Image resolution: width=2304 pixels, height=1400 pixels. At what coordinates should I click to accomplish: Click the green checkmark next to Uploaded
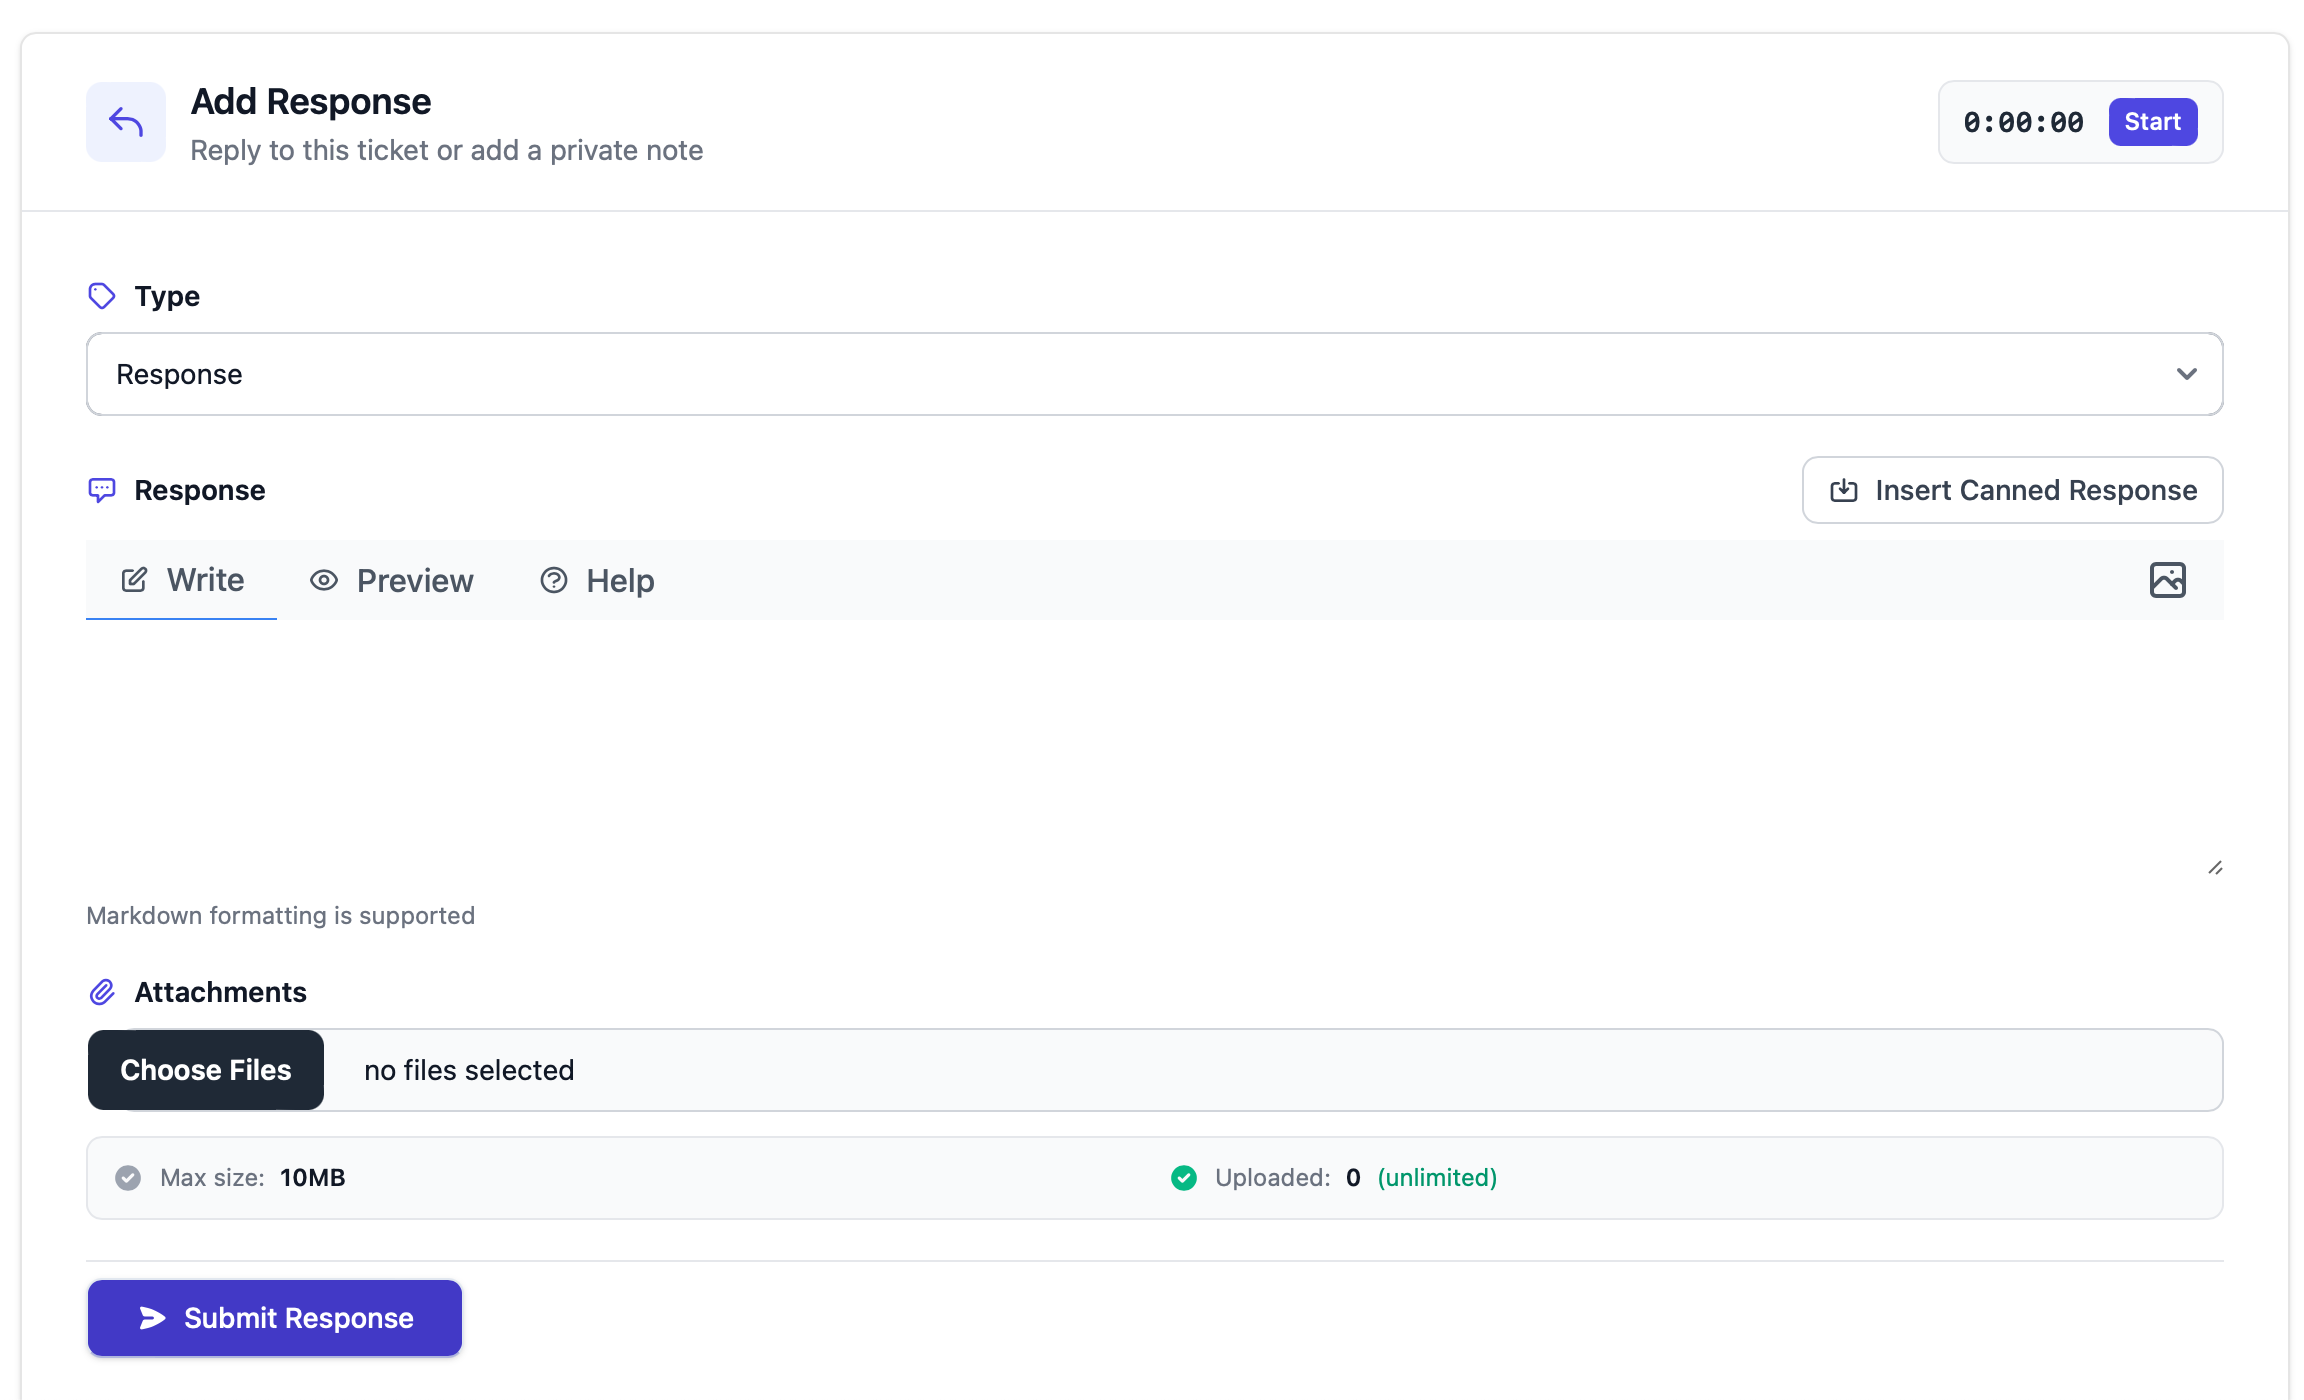pyautogui.click(x=1184, y=1178)
